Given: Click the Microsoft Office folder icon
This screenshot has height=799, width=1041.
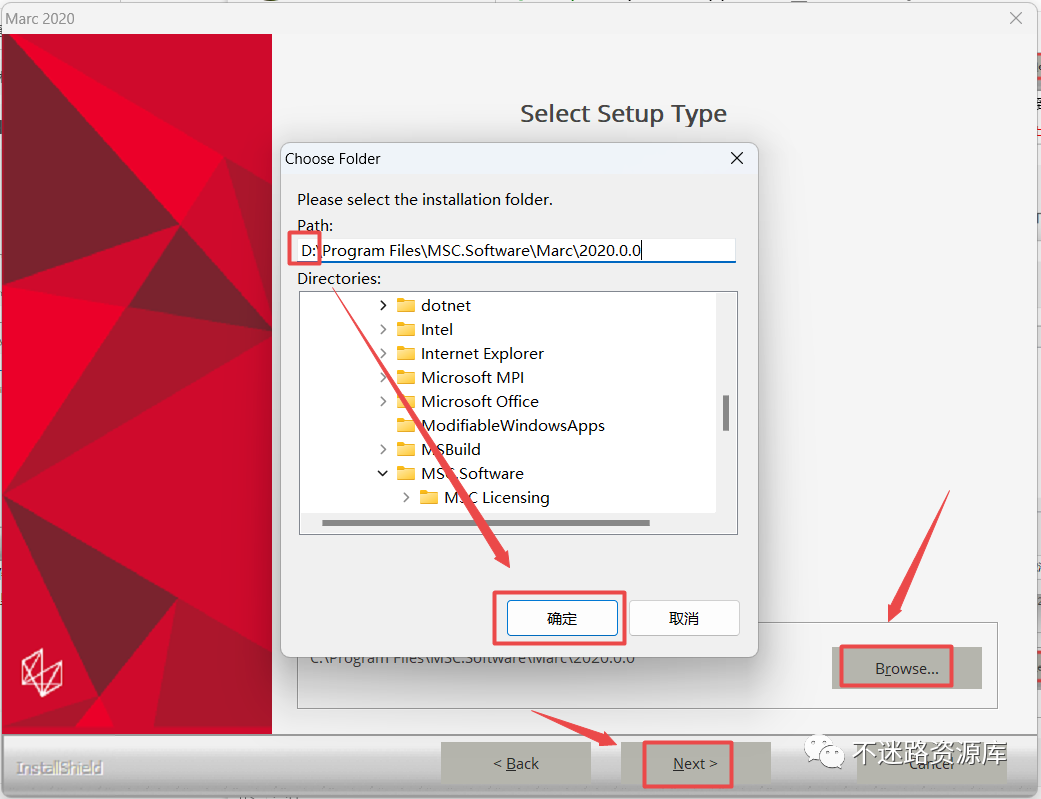Looking at the screenshot, I should (406, 401).
